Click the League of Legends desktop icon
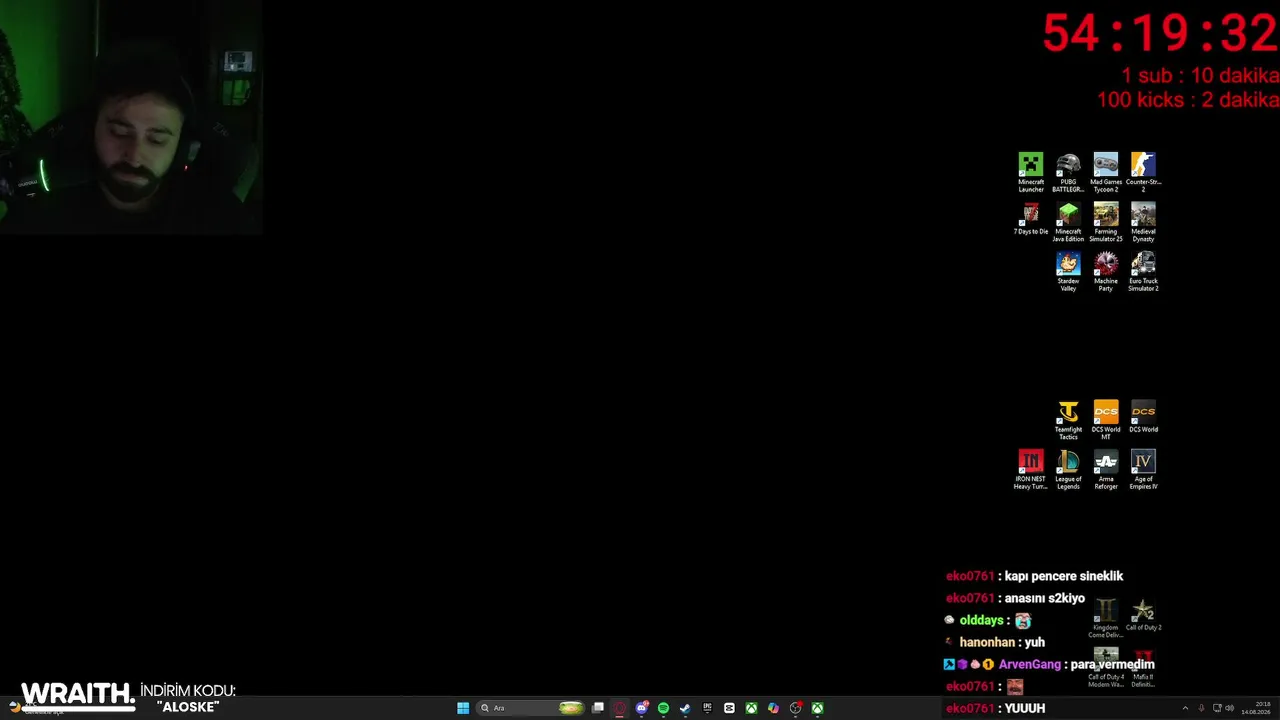The image size is (1280, 720). [x=1068, y=469]
